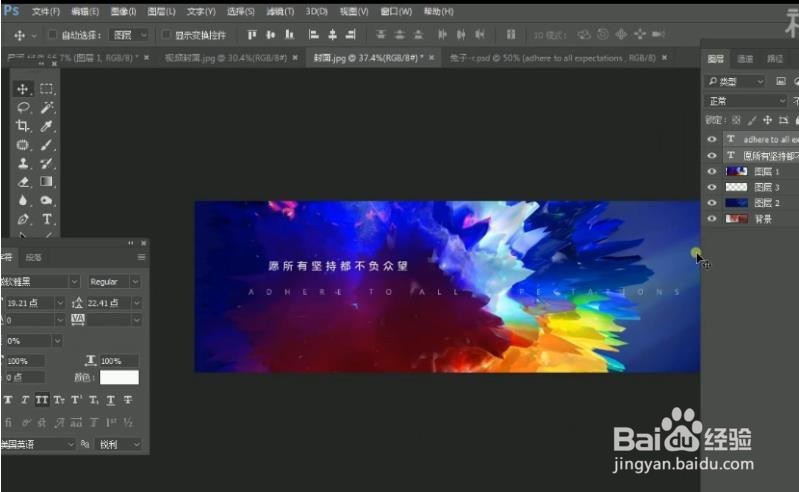This screenshot has height=492, width=799.
Task: Align left edges in options bar
Action: coord(314,35)
